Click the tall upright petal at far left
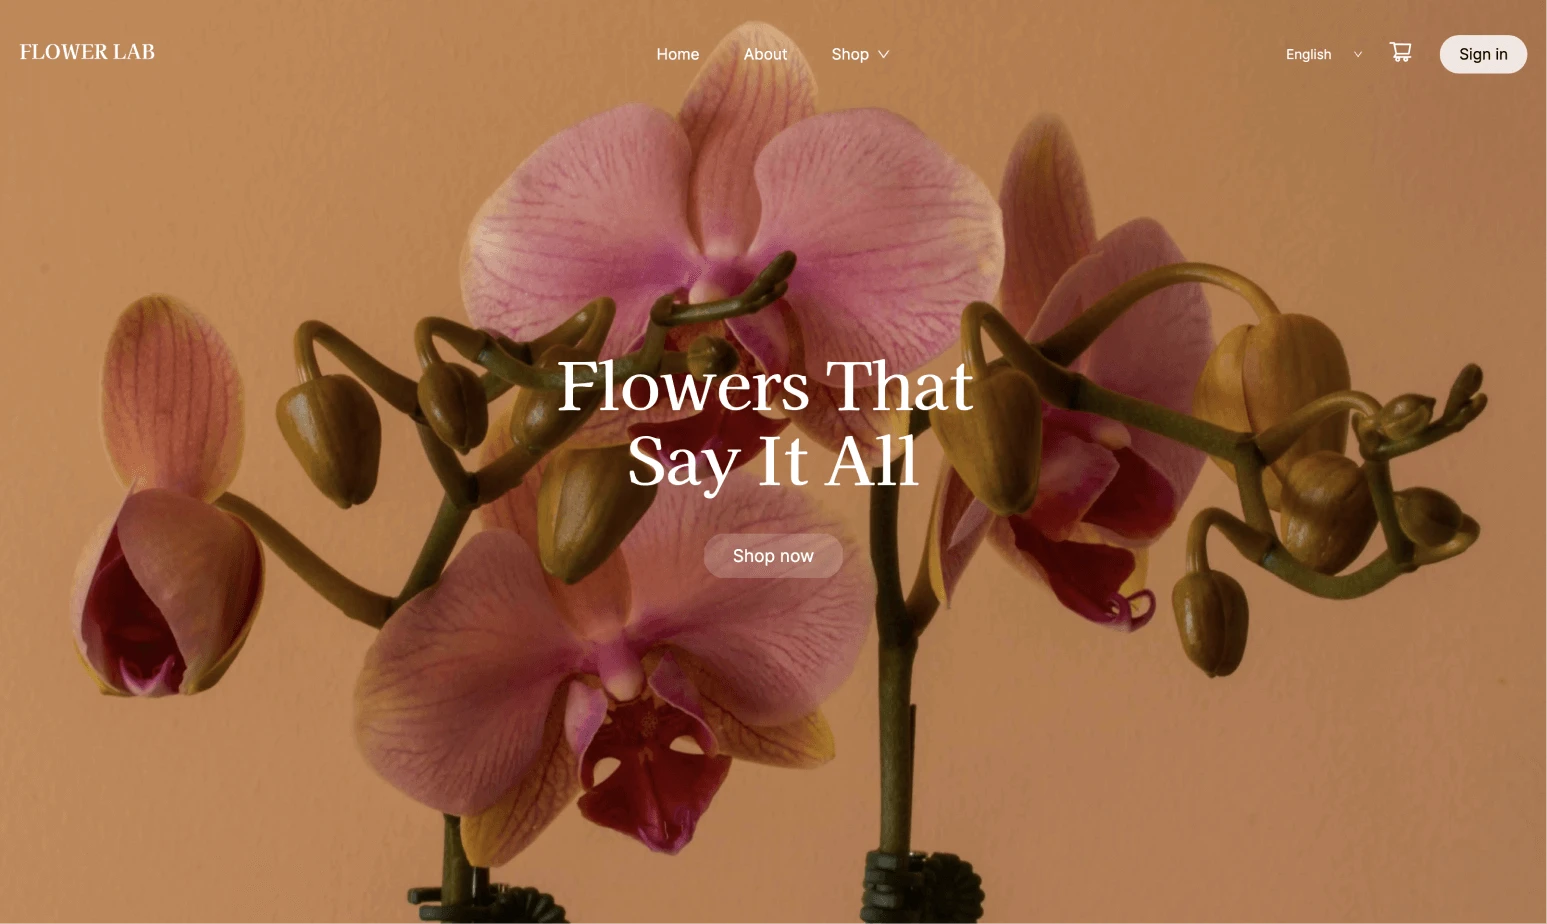The image size is (1547, 924). (x=172, y=398)
